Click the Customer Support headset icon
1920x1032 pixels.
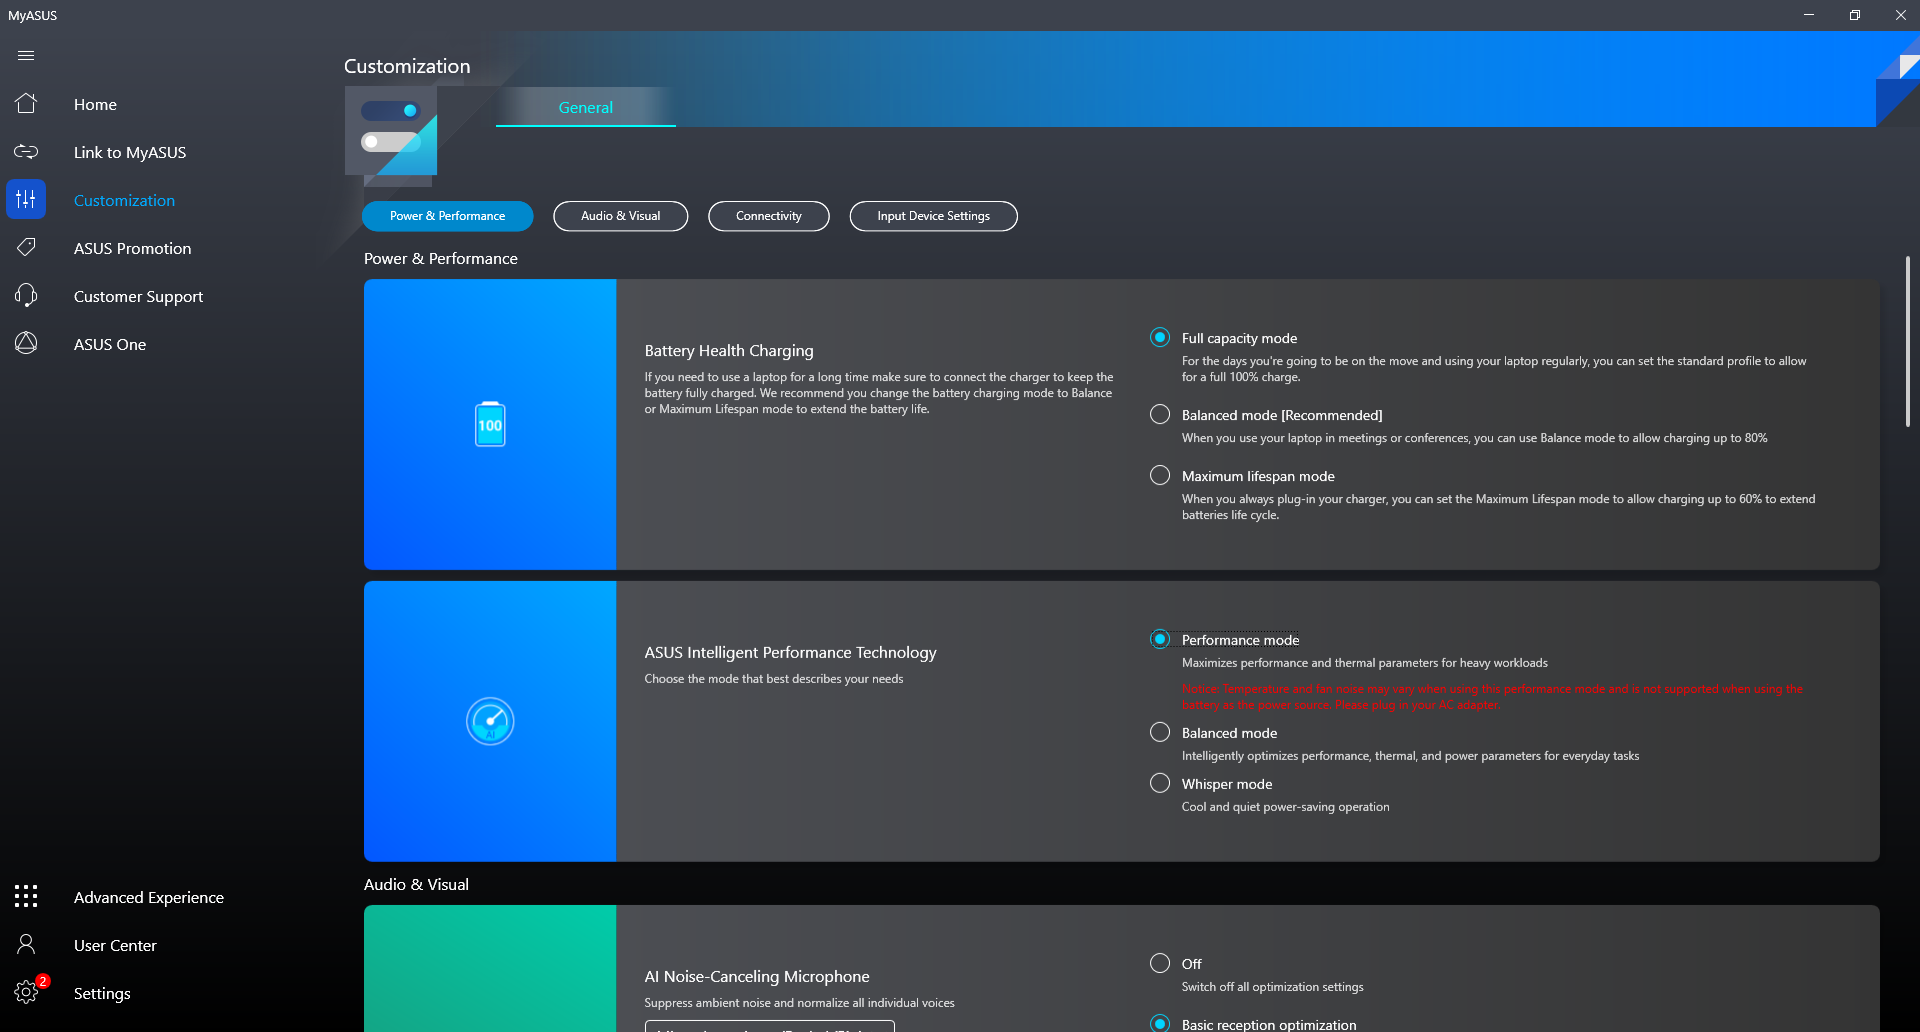click(26, 296)
